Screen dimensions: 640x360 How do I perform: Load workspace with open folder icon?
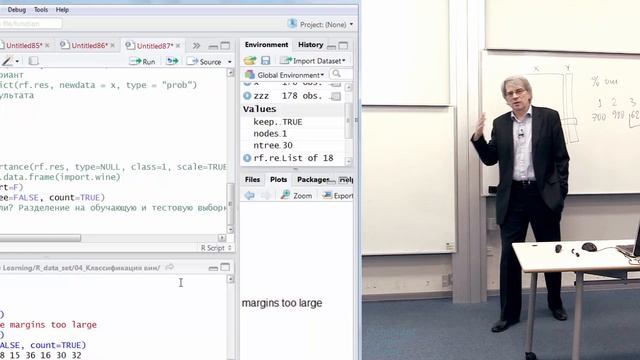click(250, 61)
